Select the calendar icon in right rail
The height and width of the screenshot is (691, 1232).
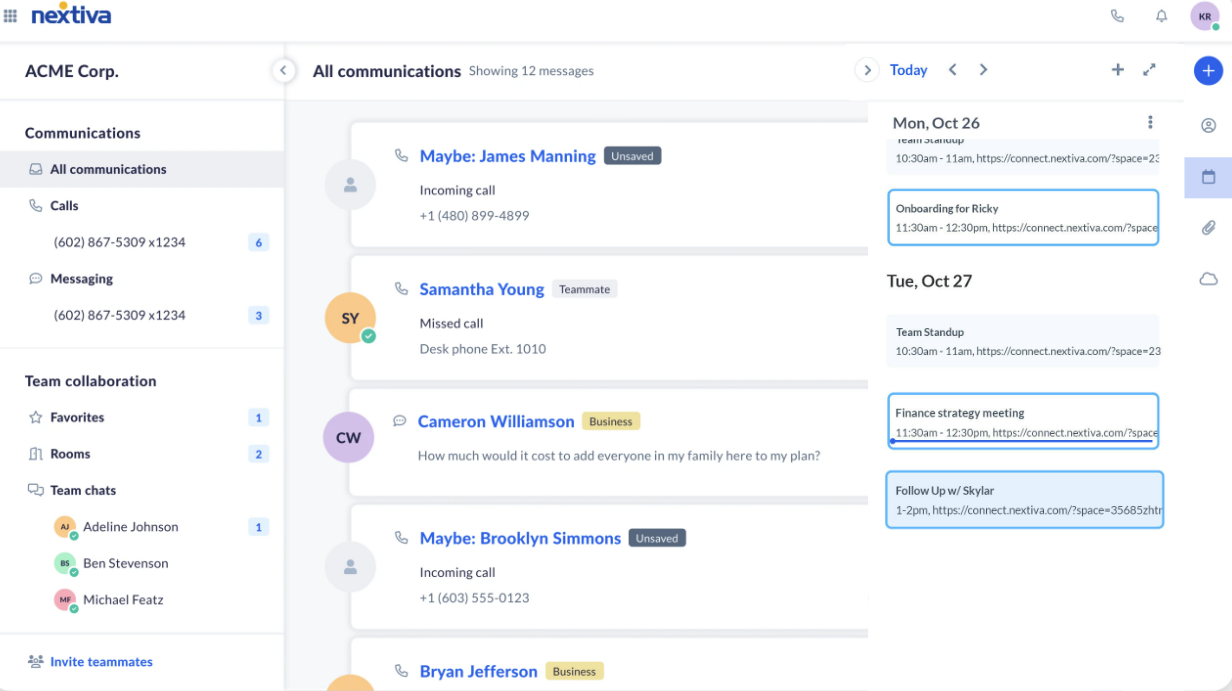tap(1208, 177)
